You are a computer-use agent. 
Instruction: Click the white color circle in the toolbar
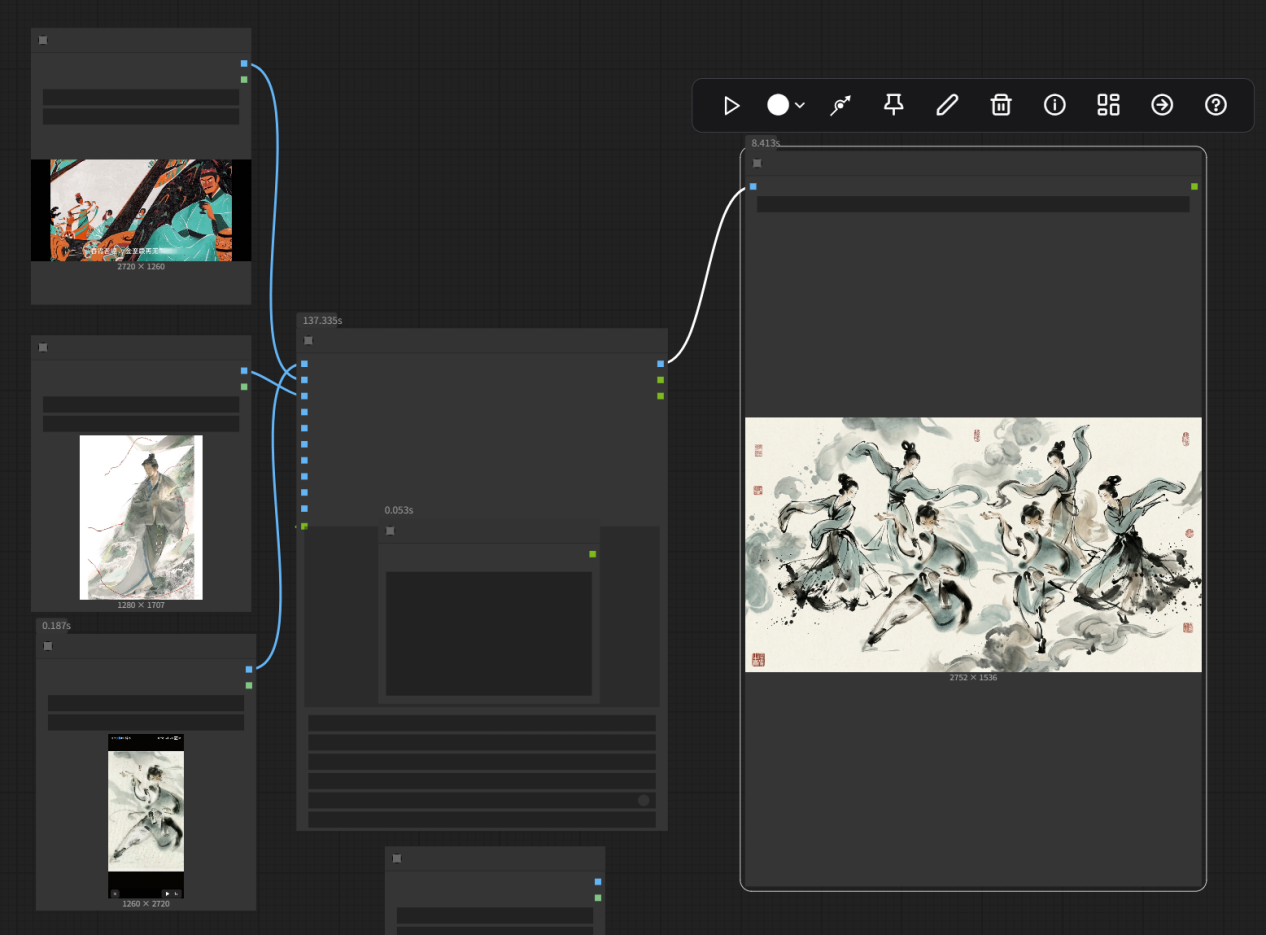click(x=778, y=105)
